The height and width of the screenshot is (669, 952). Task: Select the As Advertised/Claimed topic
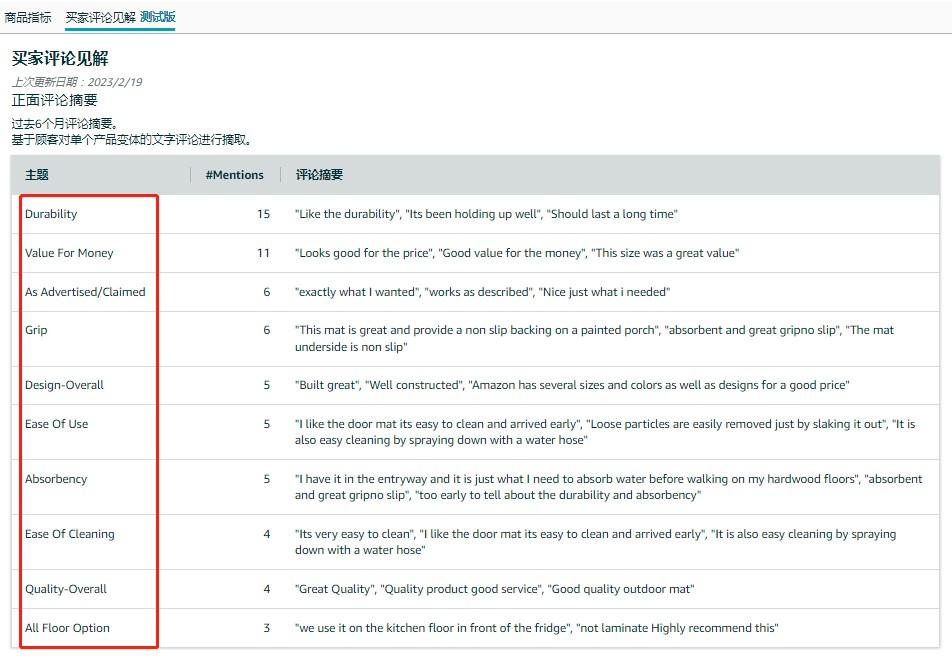[85, 291]
